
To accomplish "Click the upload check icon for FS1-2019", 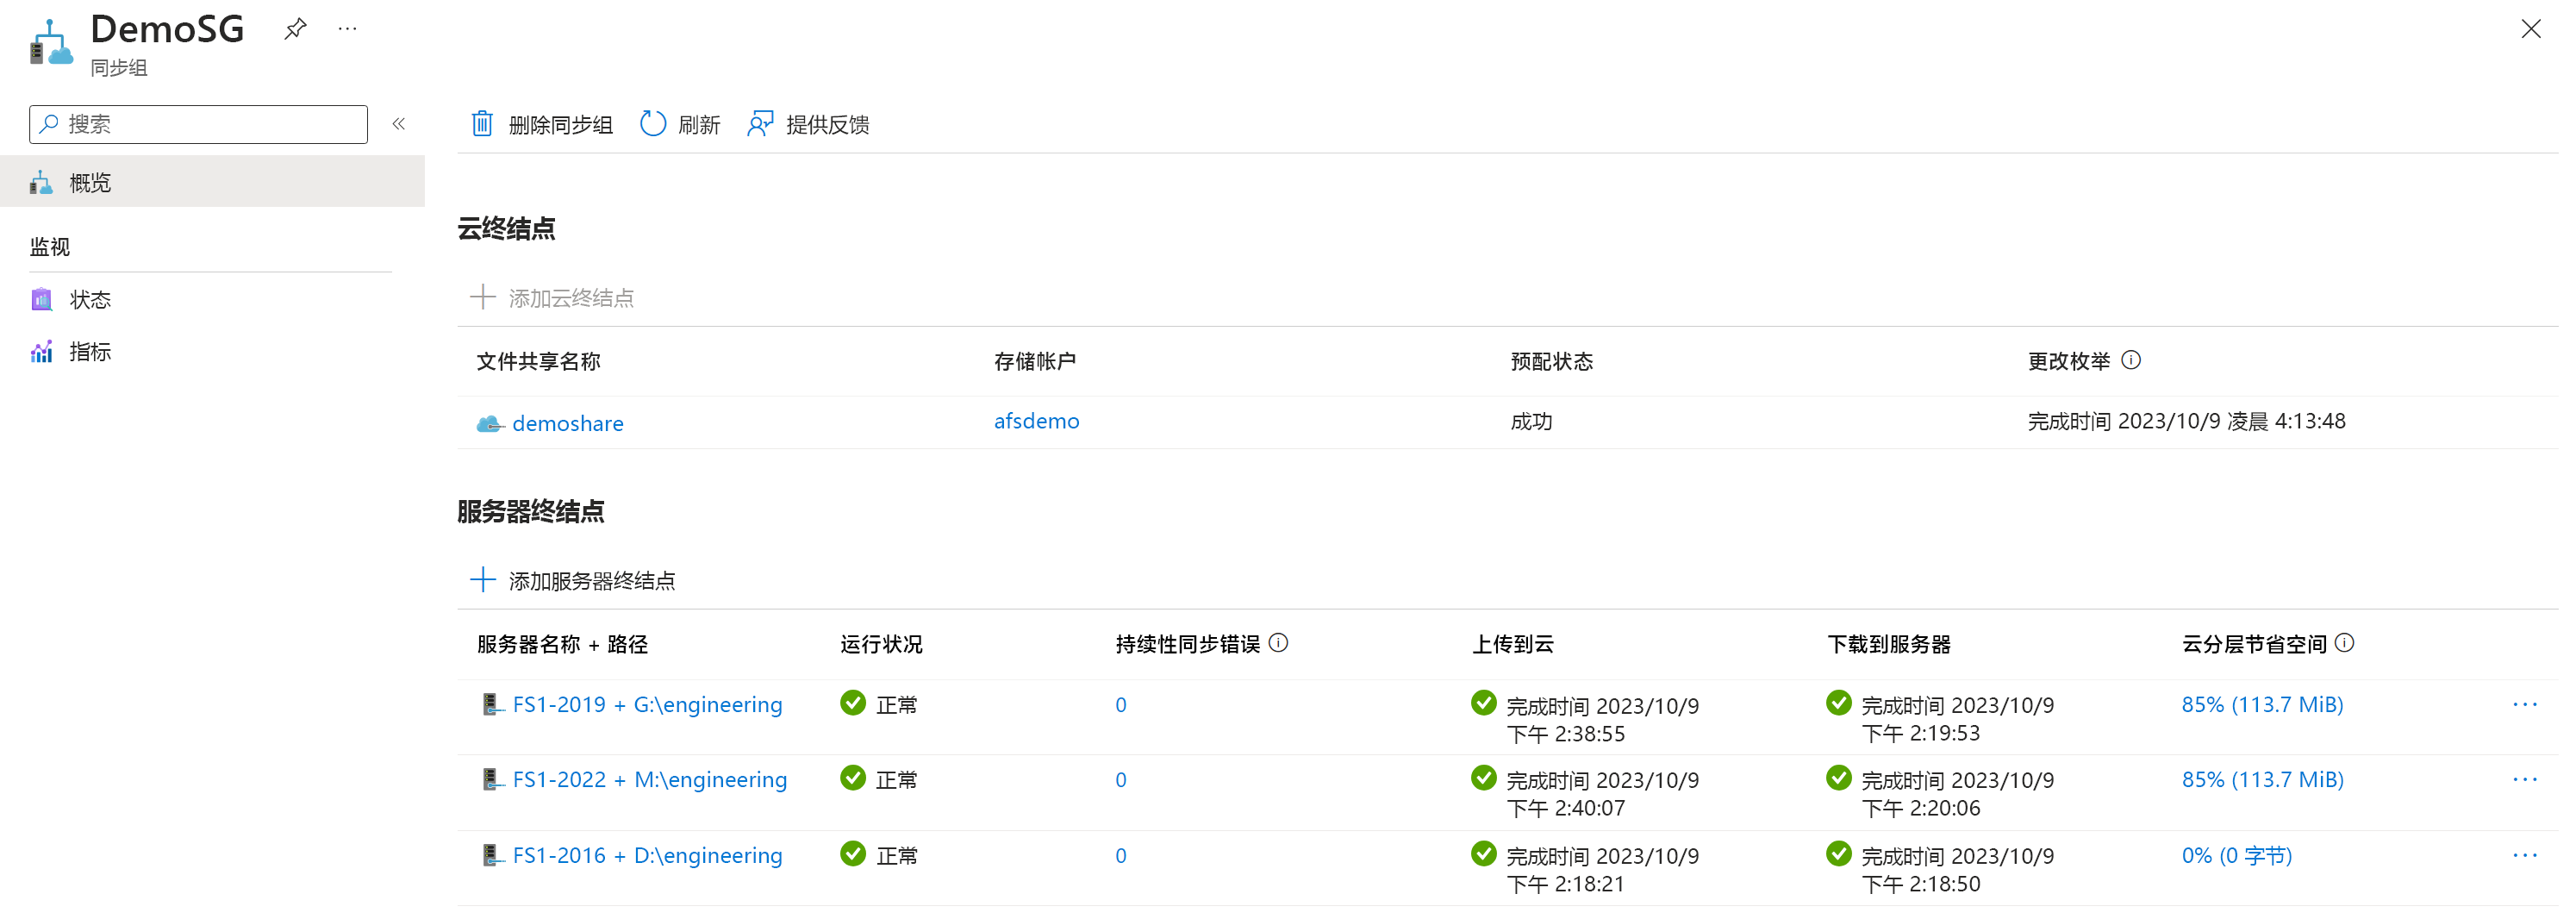I will pyautogui.click(x=1483, y=703).
